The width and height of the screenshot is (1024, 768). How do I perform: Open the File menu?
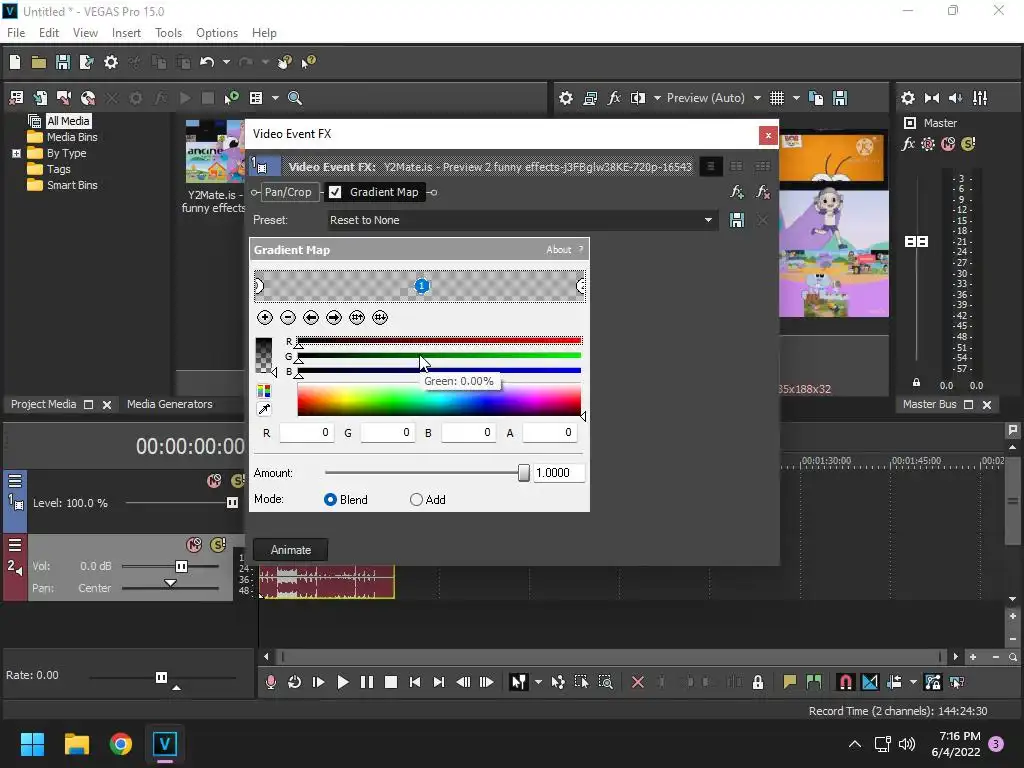(16, 33)
